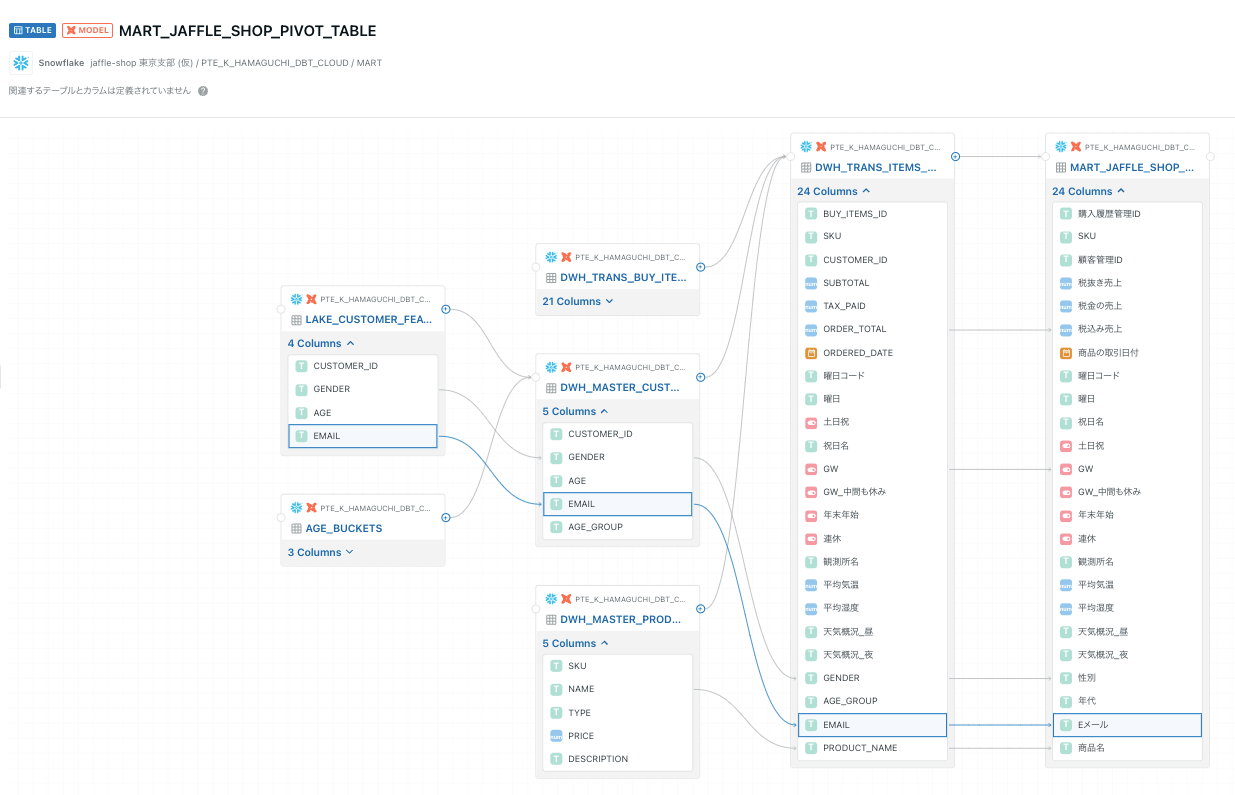Click plus icon on DWH_MASTER_CUST node
The image size is (1235, 795).
(x=701, y=377)
